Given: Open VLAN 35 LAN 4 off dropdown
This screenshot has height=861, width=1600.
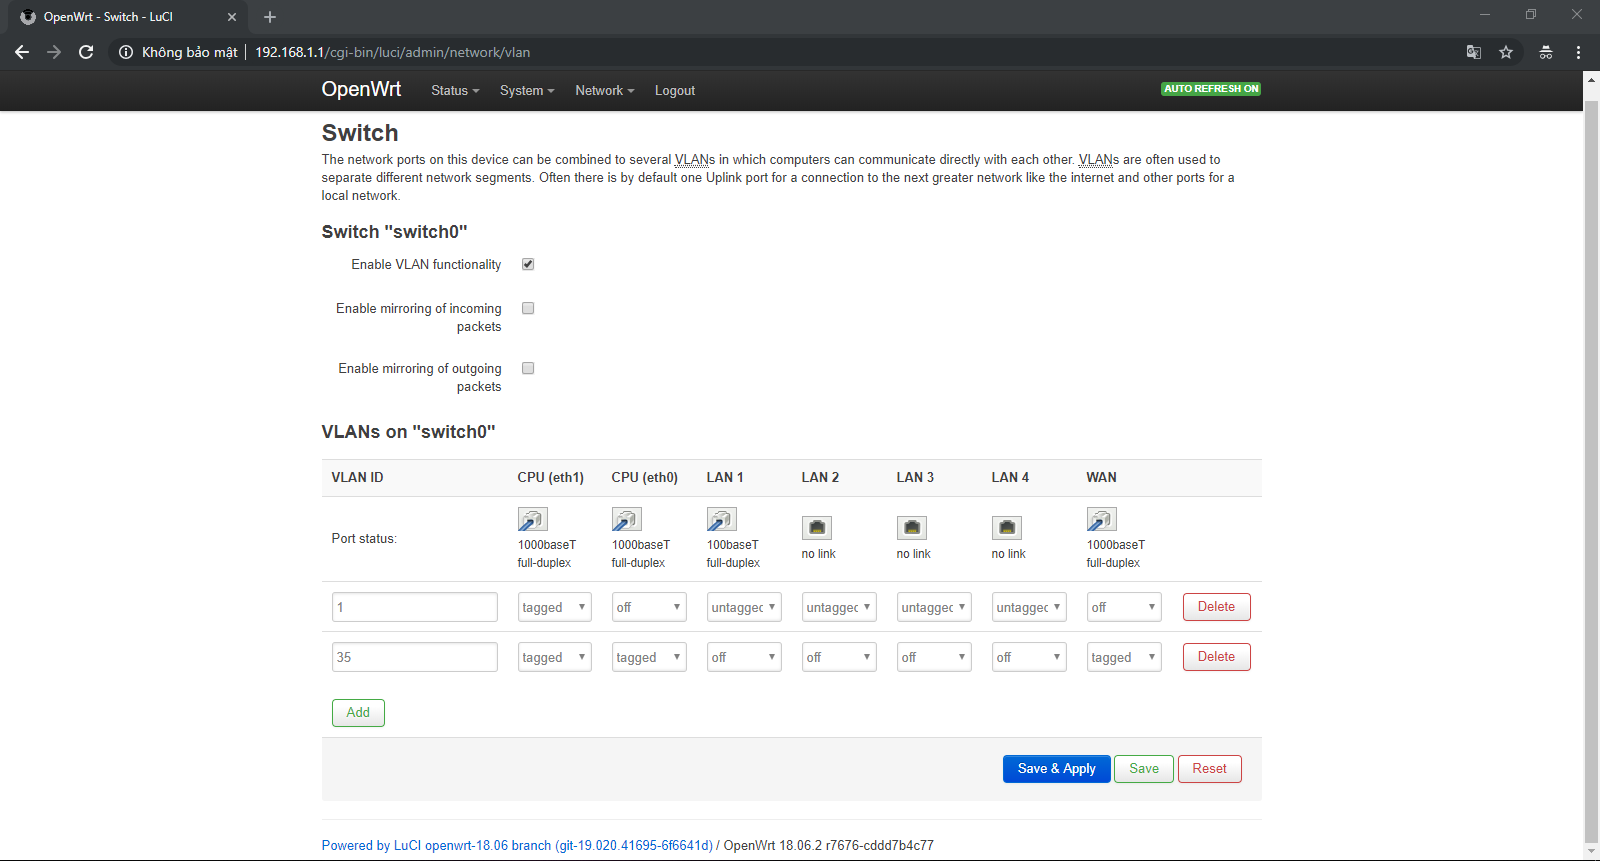Looking at the screenshot, I should [1029, 657].
